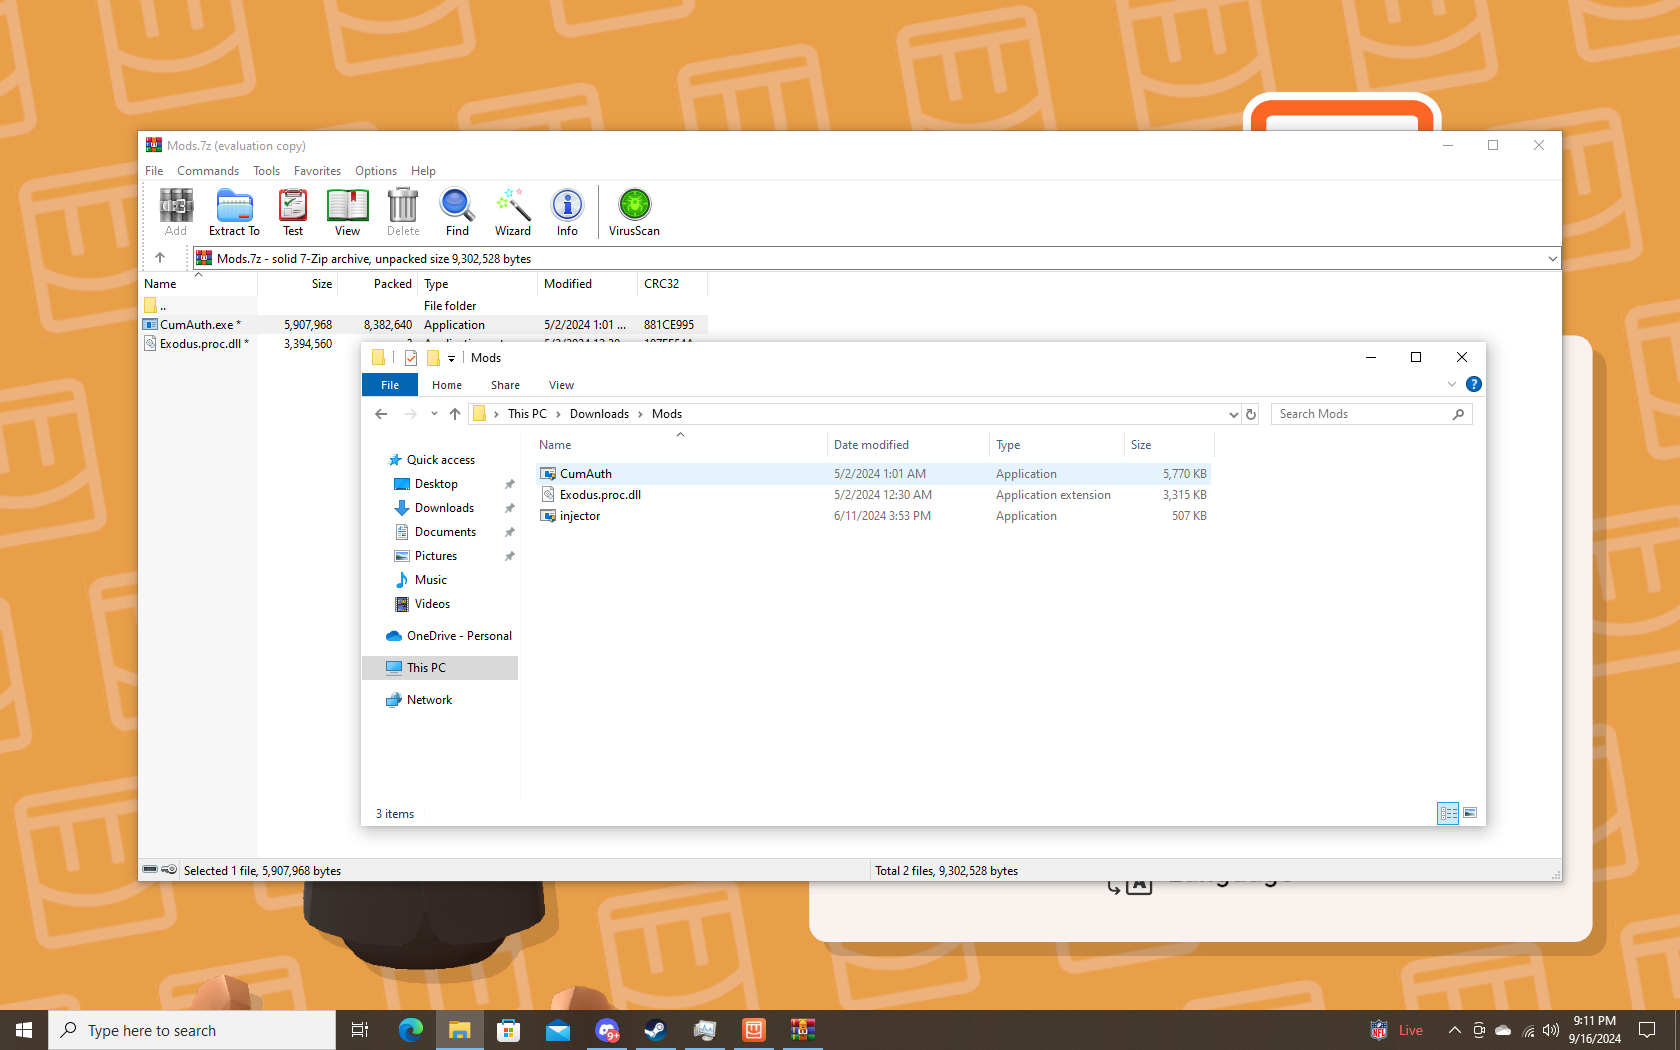
Task: Start VirusScan on the archive
Action: [634, 212]
